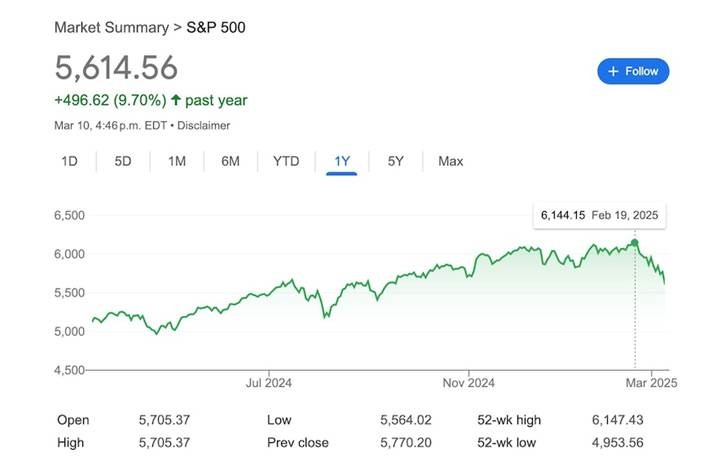Click the 6,144.15 Feb 19 tooltip

pos(600,216)
